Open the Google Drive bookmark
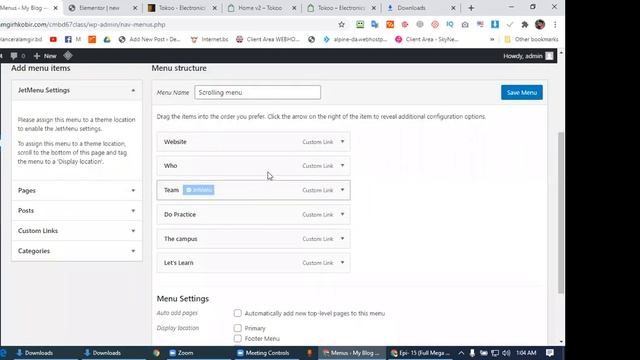The height and width of the screenshot is (360, 640). (x=107, y=40)
